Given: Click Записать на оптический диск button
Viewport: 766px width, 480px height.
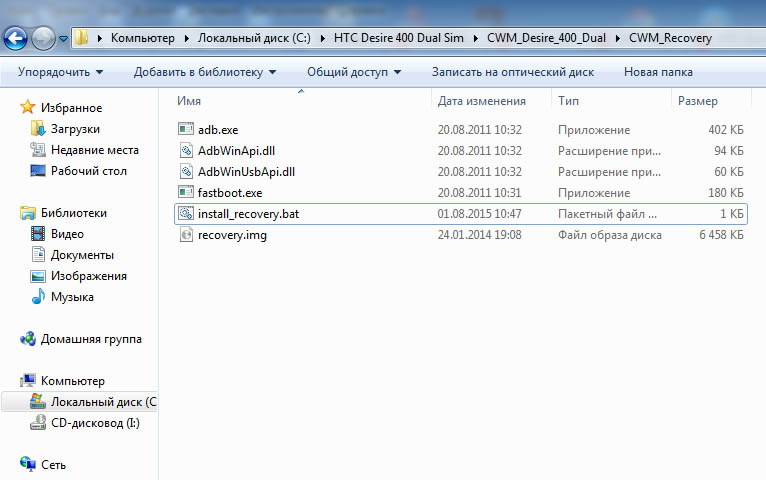Looking at the screenshot, I should [512, 72].
